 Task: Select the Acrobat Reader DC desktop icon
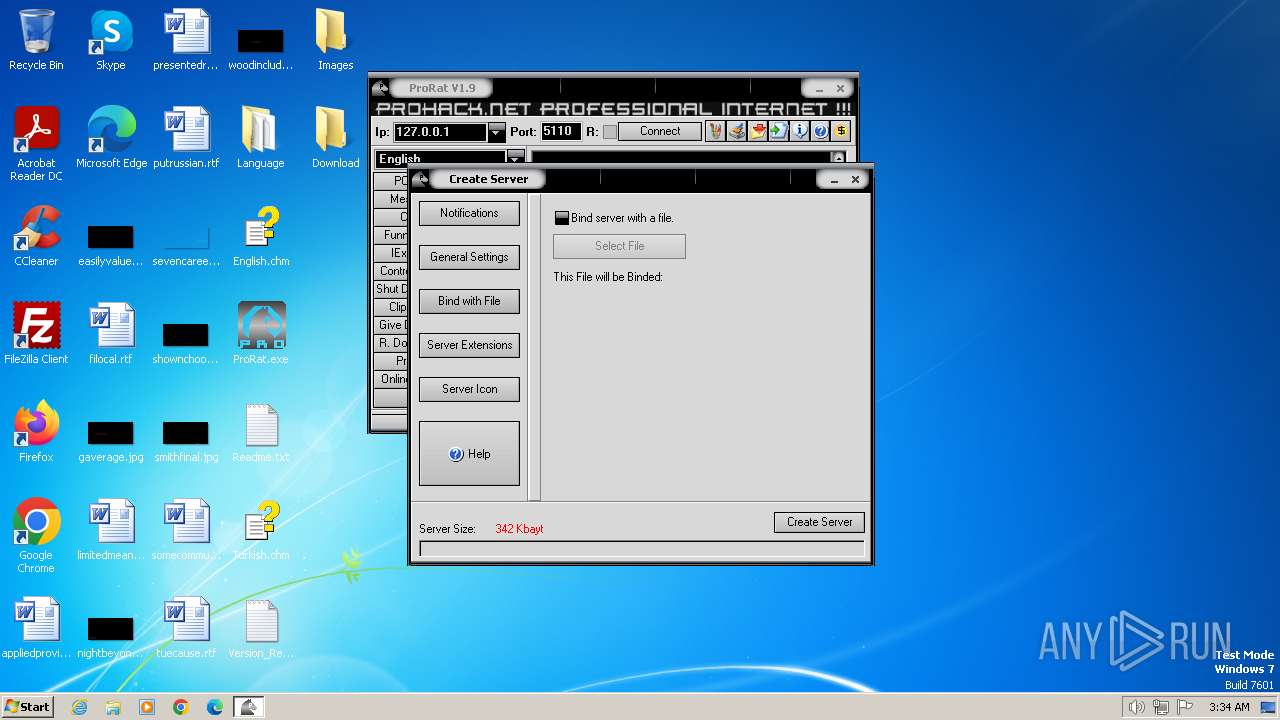tap(36, 144)
